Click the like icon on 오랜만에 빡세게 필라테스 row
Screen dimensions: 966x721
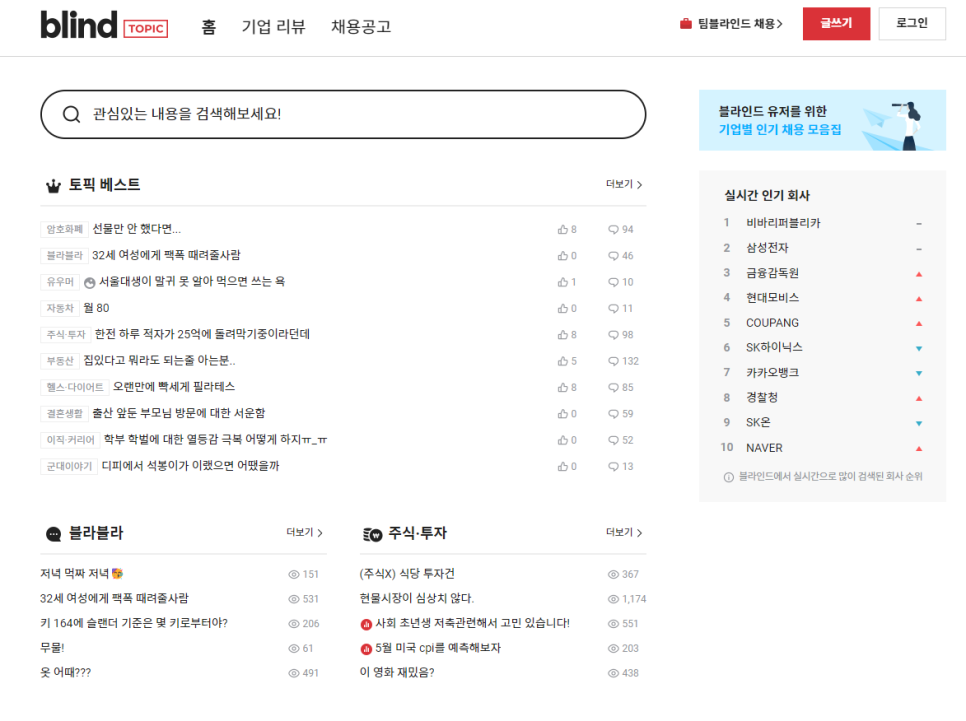click(x=562, y=388)
